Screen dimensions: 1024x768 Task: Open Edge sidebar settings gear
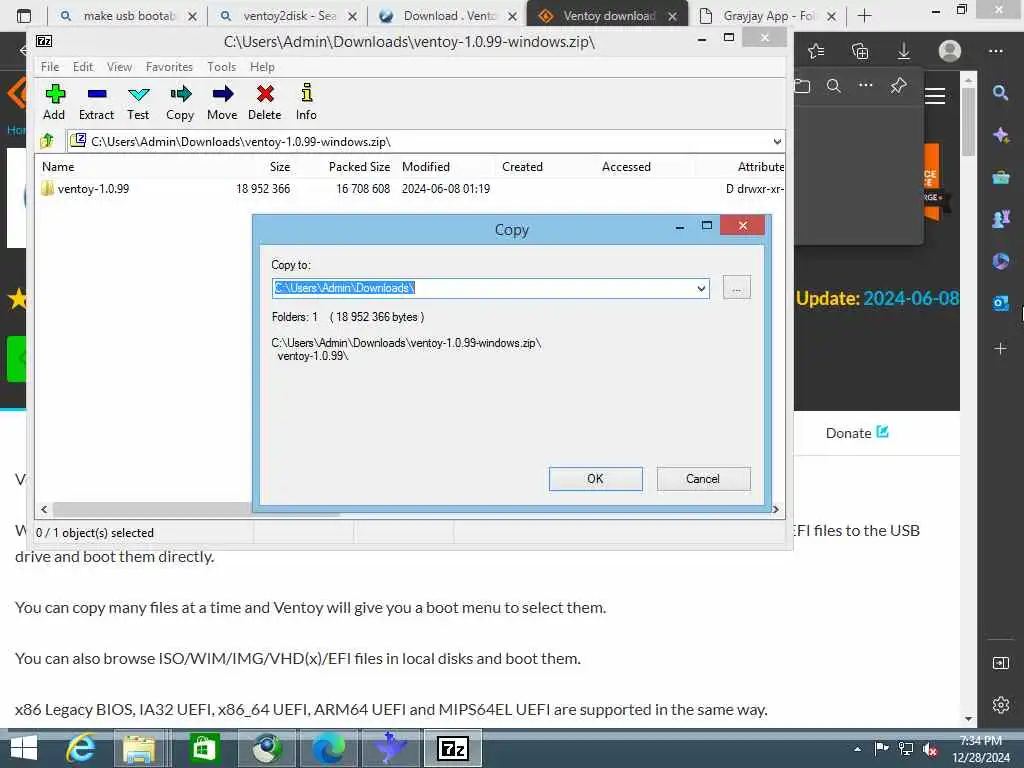pos(1000,705)
